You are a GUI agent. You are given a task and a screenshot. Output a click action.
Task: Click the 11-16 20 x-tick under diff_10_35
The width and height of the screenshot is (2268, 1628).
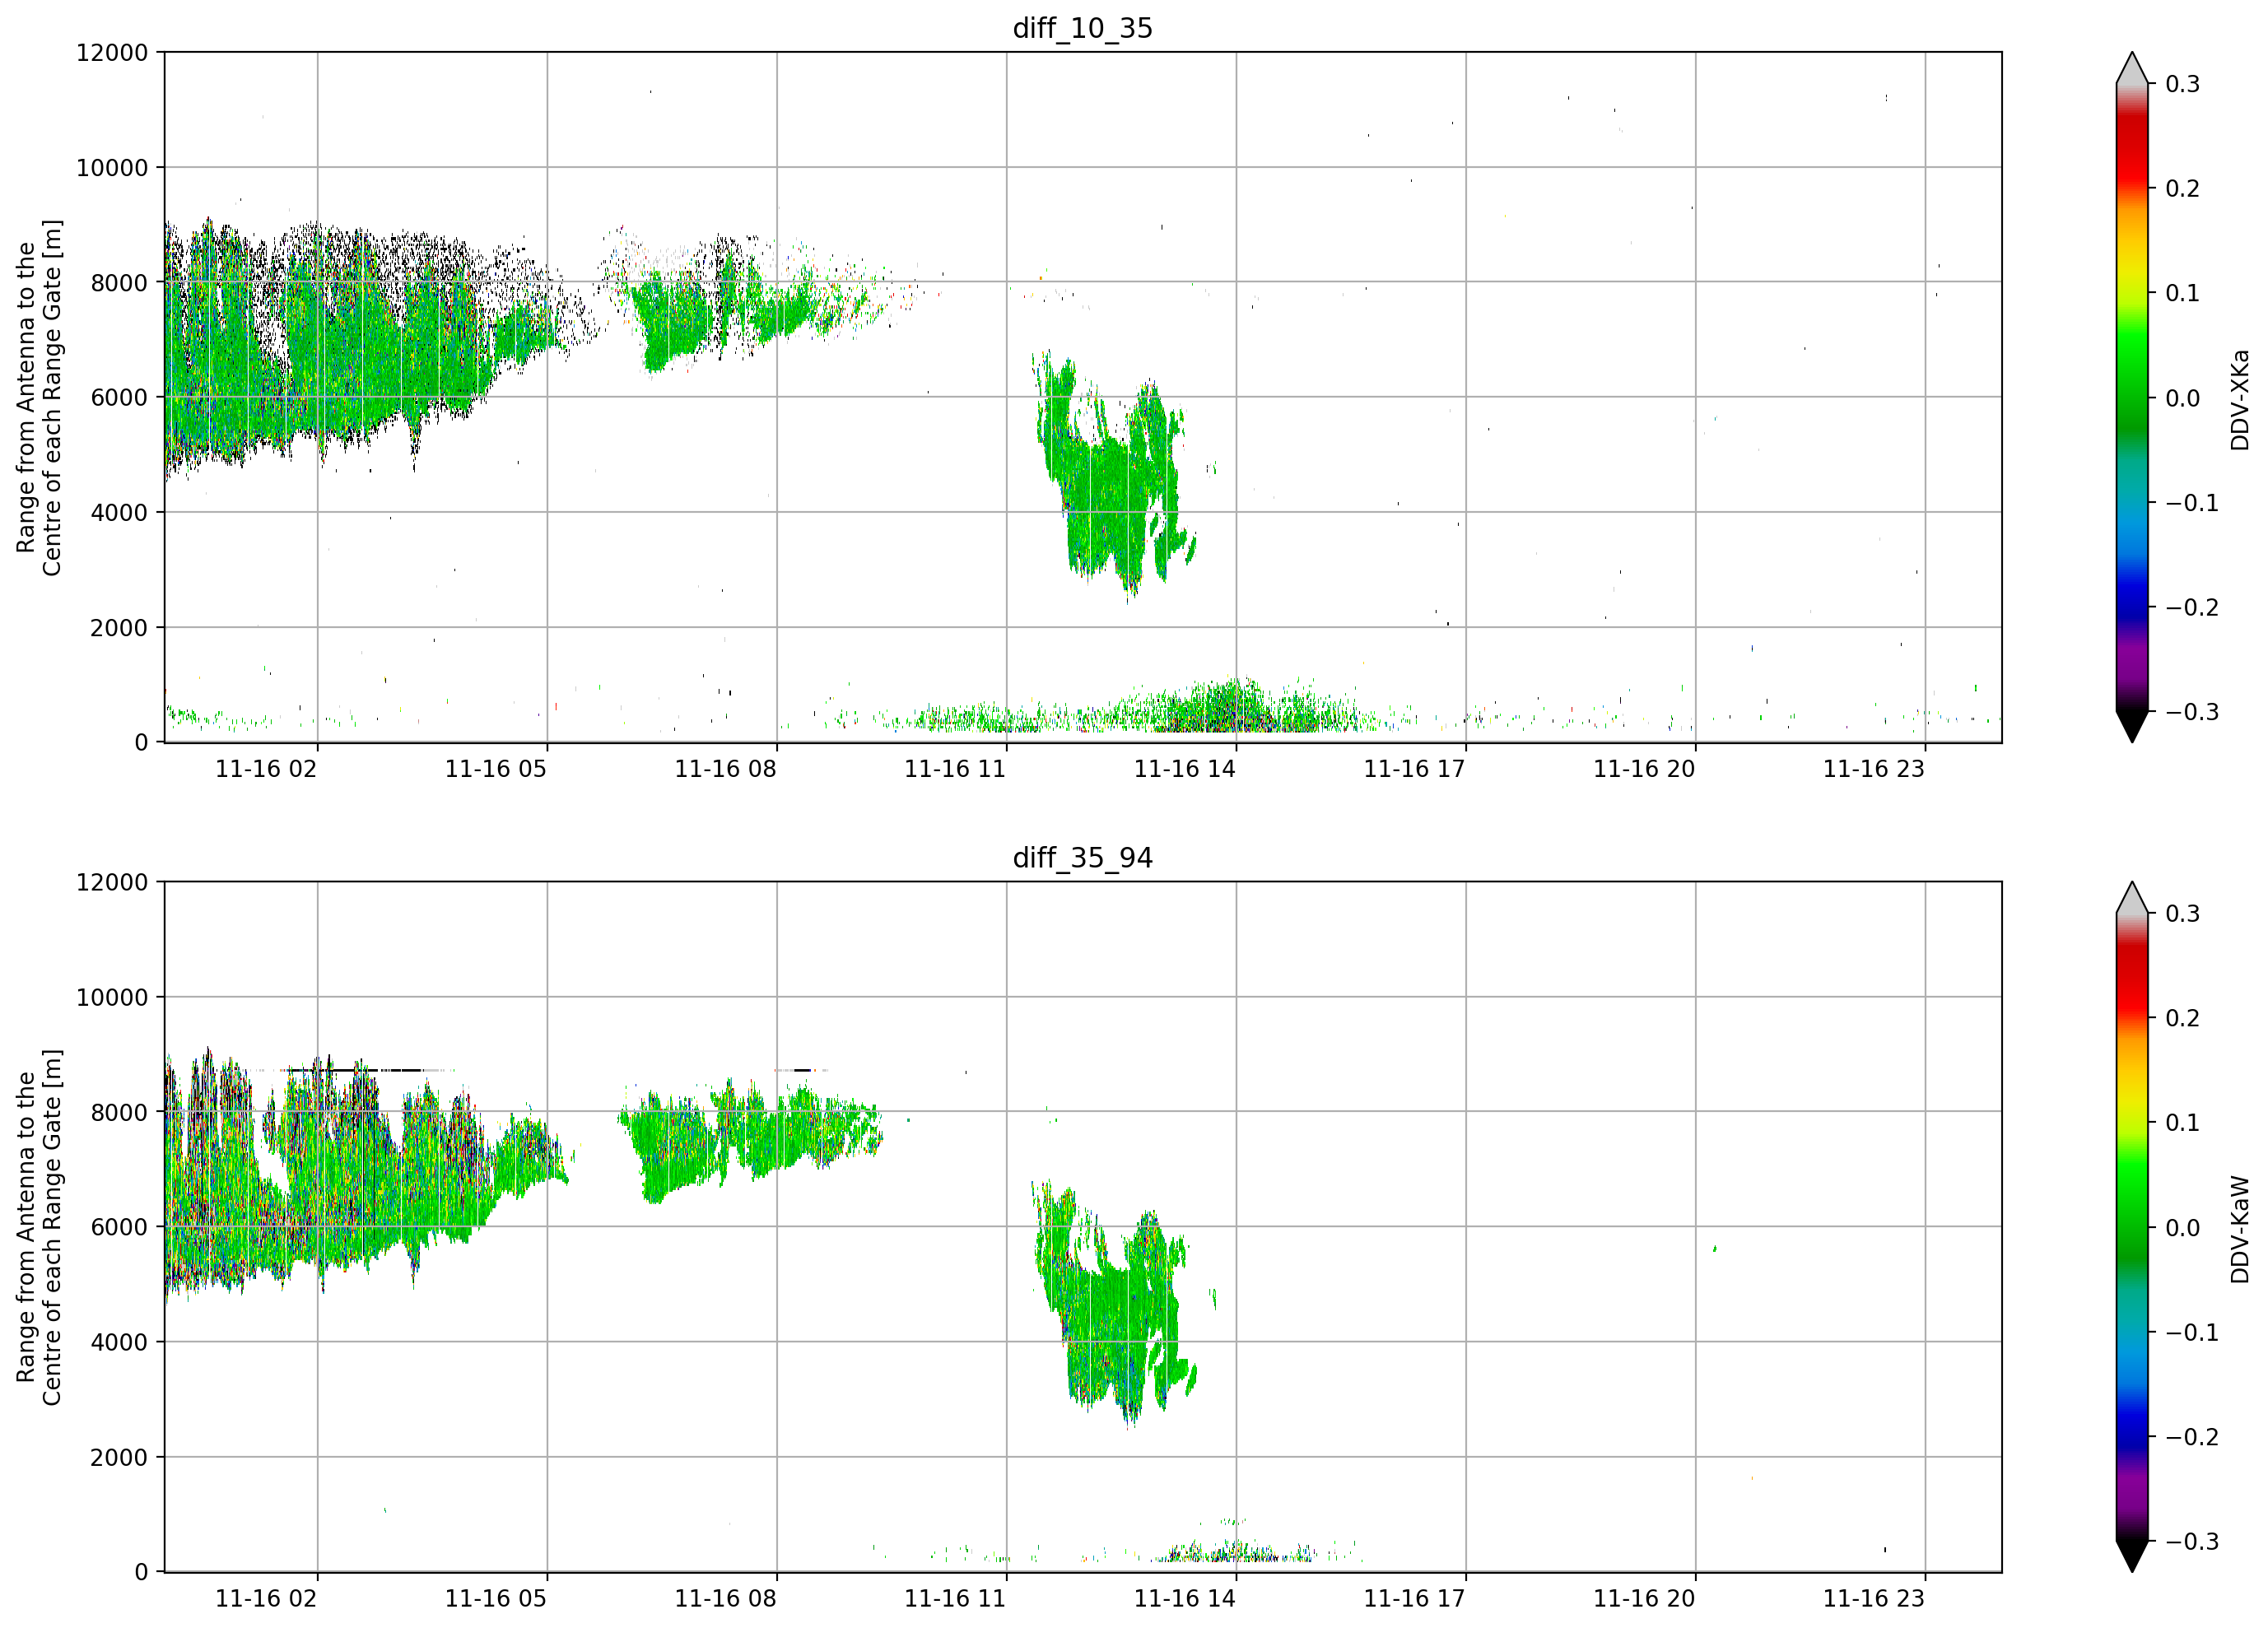coord(1644,769)
